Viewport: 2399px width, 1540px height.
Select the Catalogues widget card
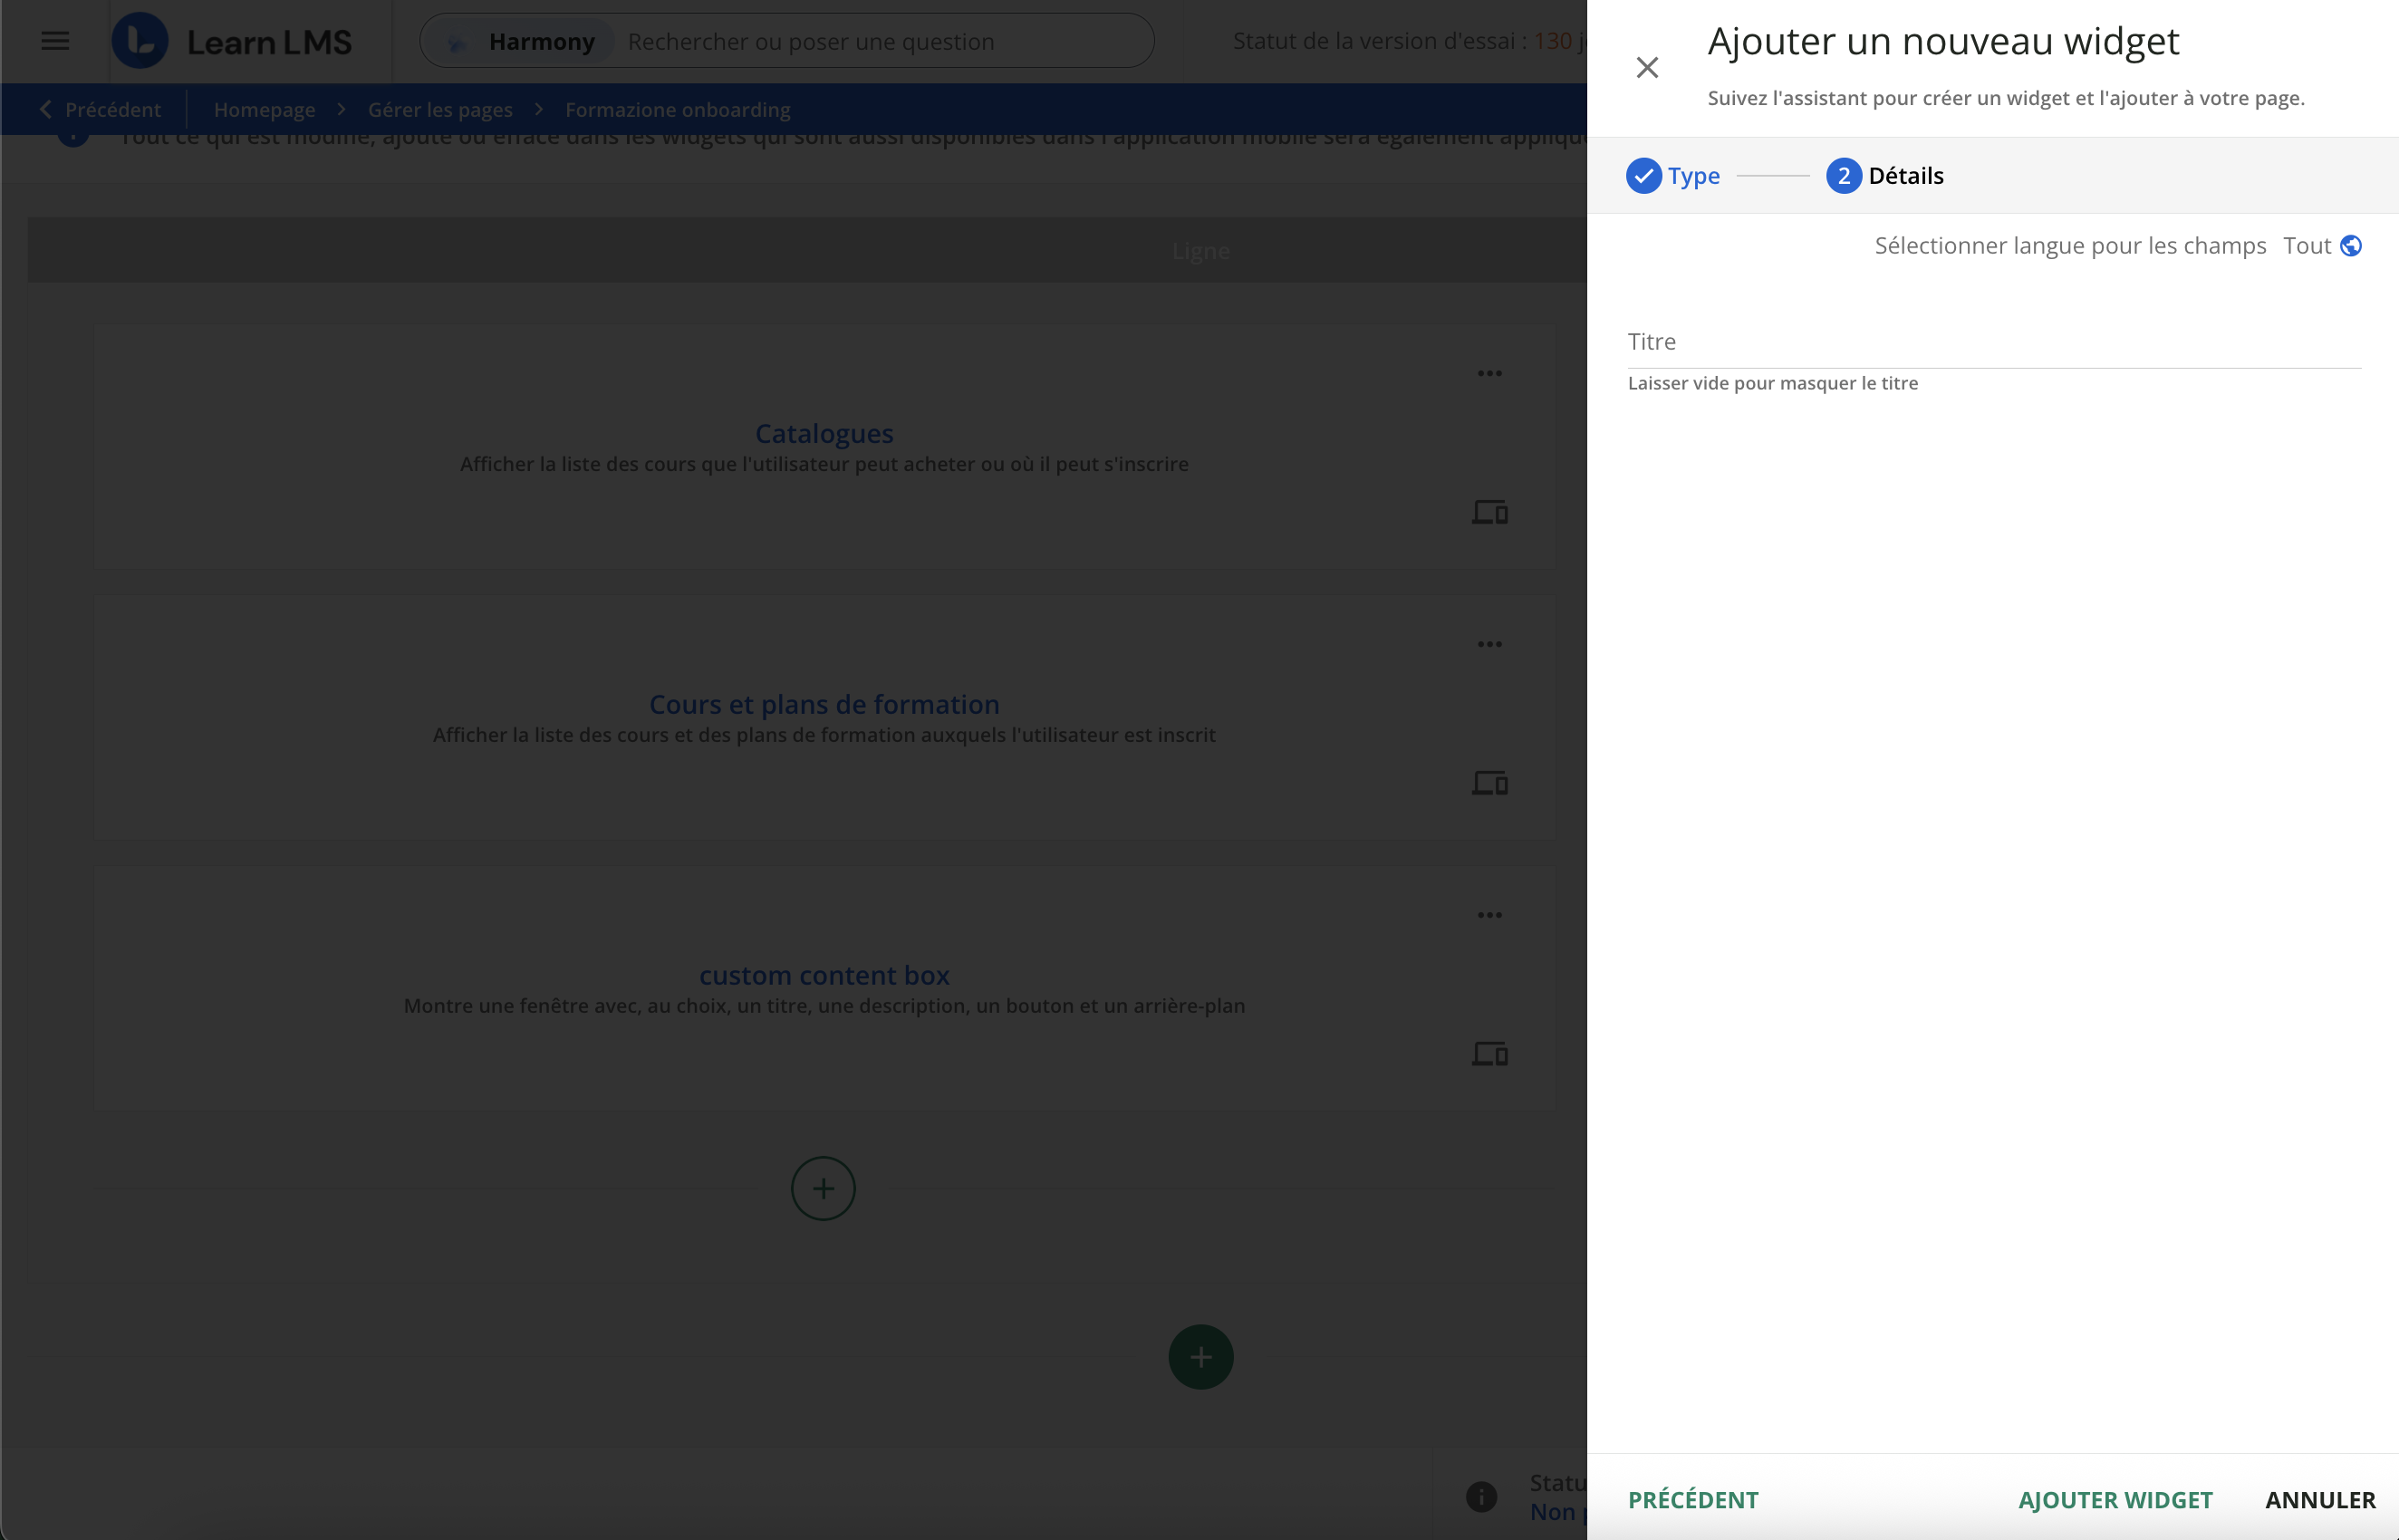pyautogui.click(x=824, y=433)
